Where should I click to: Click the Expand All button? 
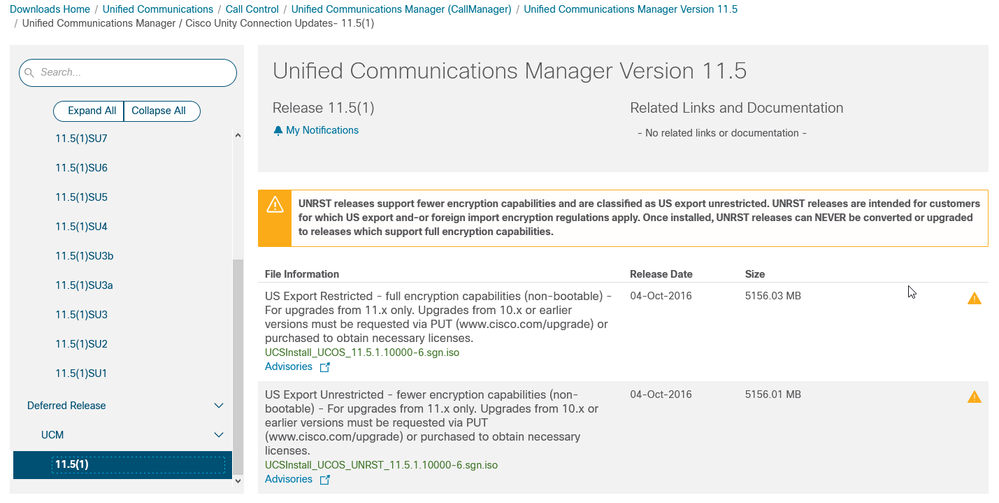coord(89,111)
